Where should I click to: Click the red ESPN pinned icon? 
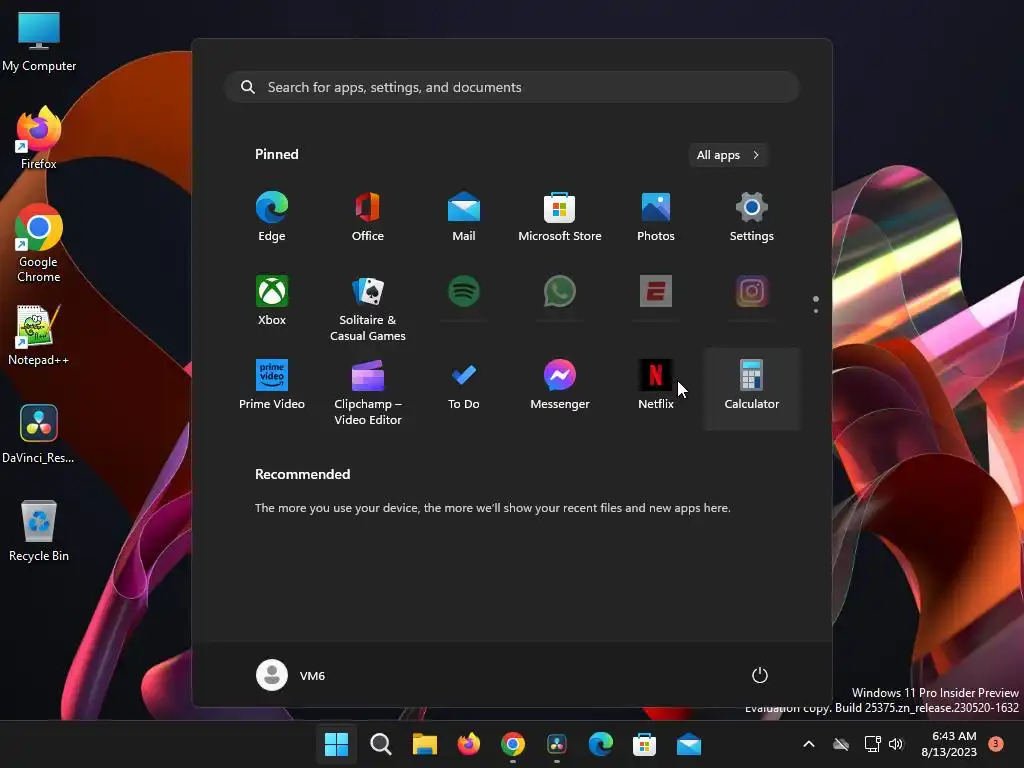(x=656, y=291)
